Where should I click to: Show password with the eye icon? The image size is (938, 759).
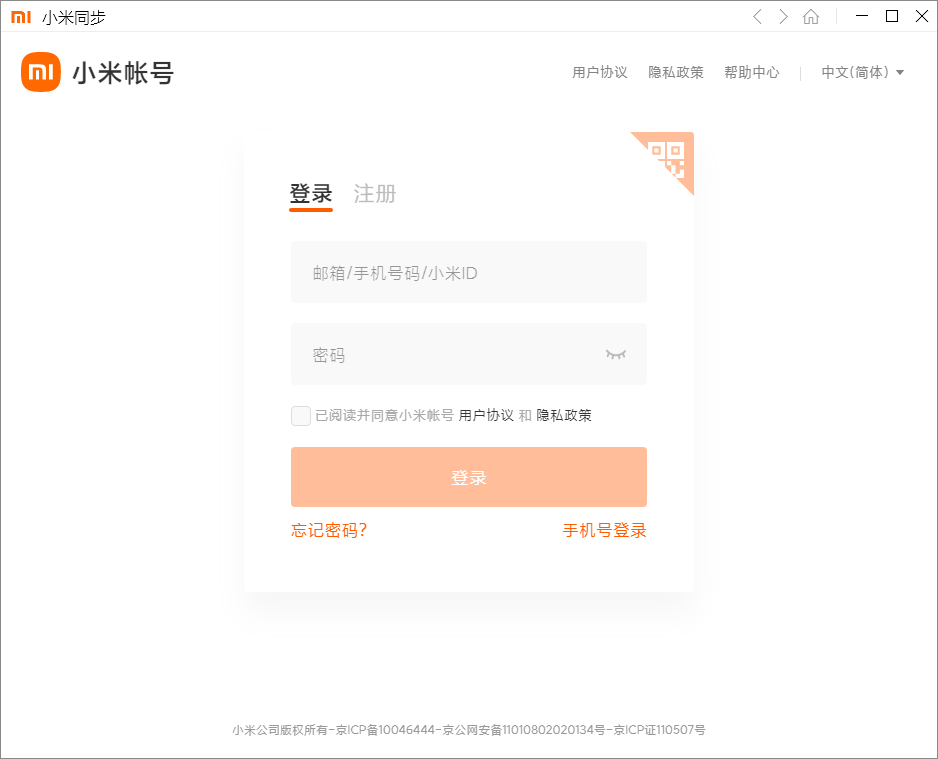click(616, 354)
